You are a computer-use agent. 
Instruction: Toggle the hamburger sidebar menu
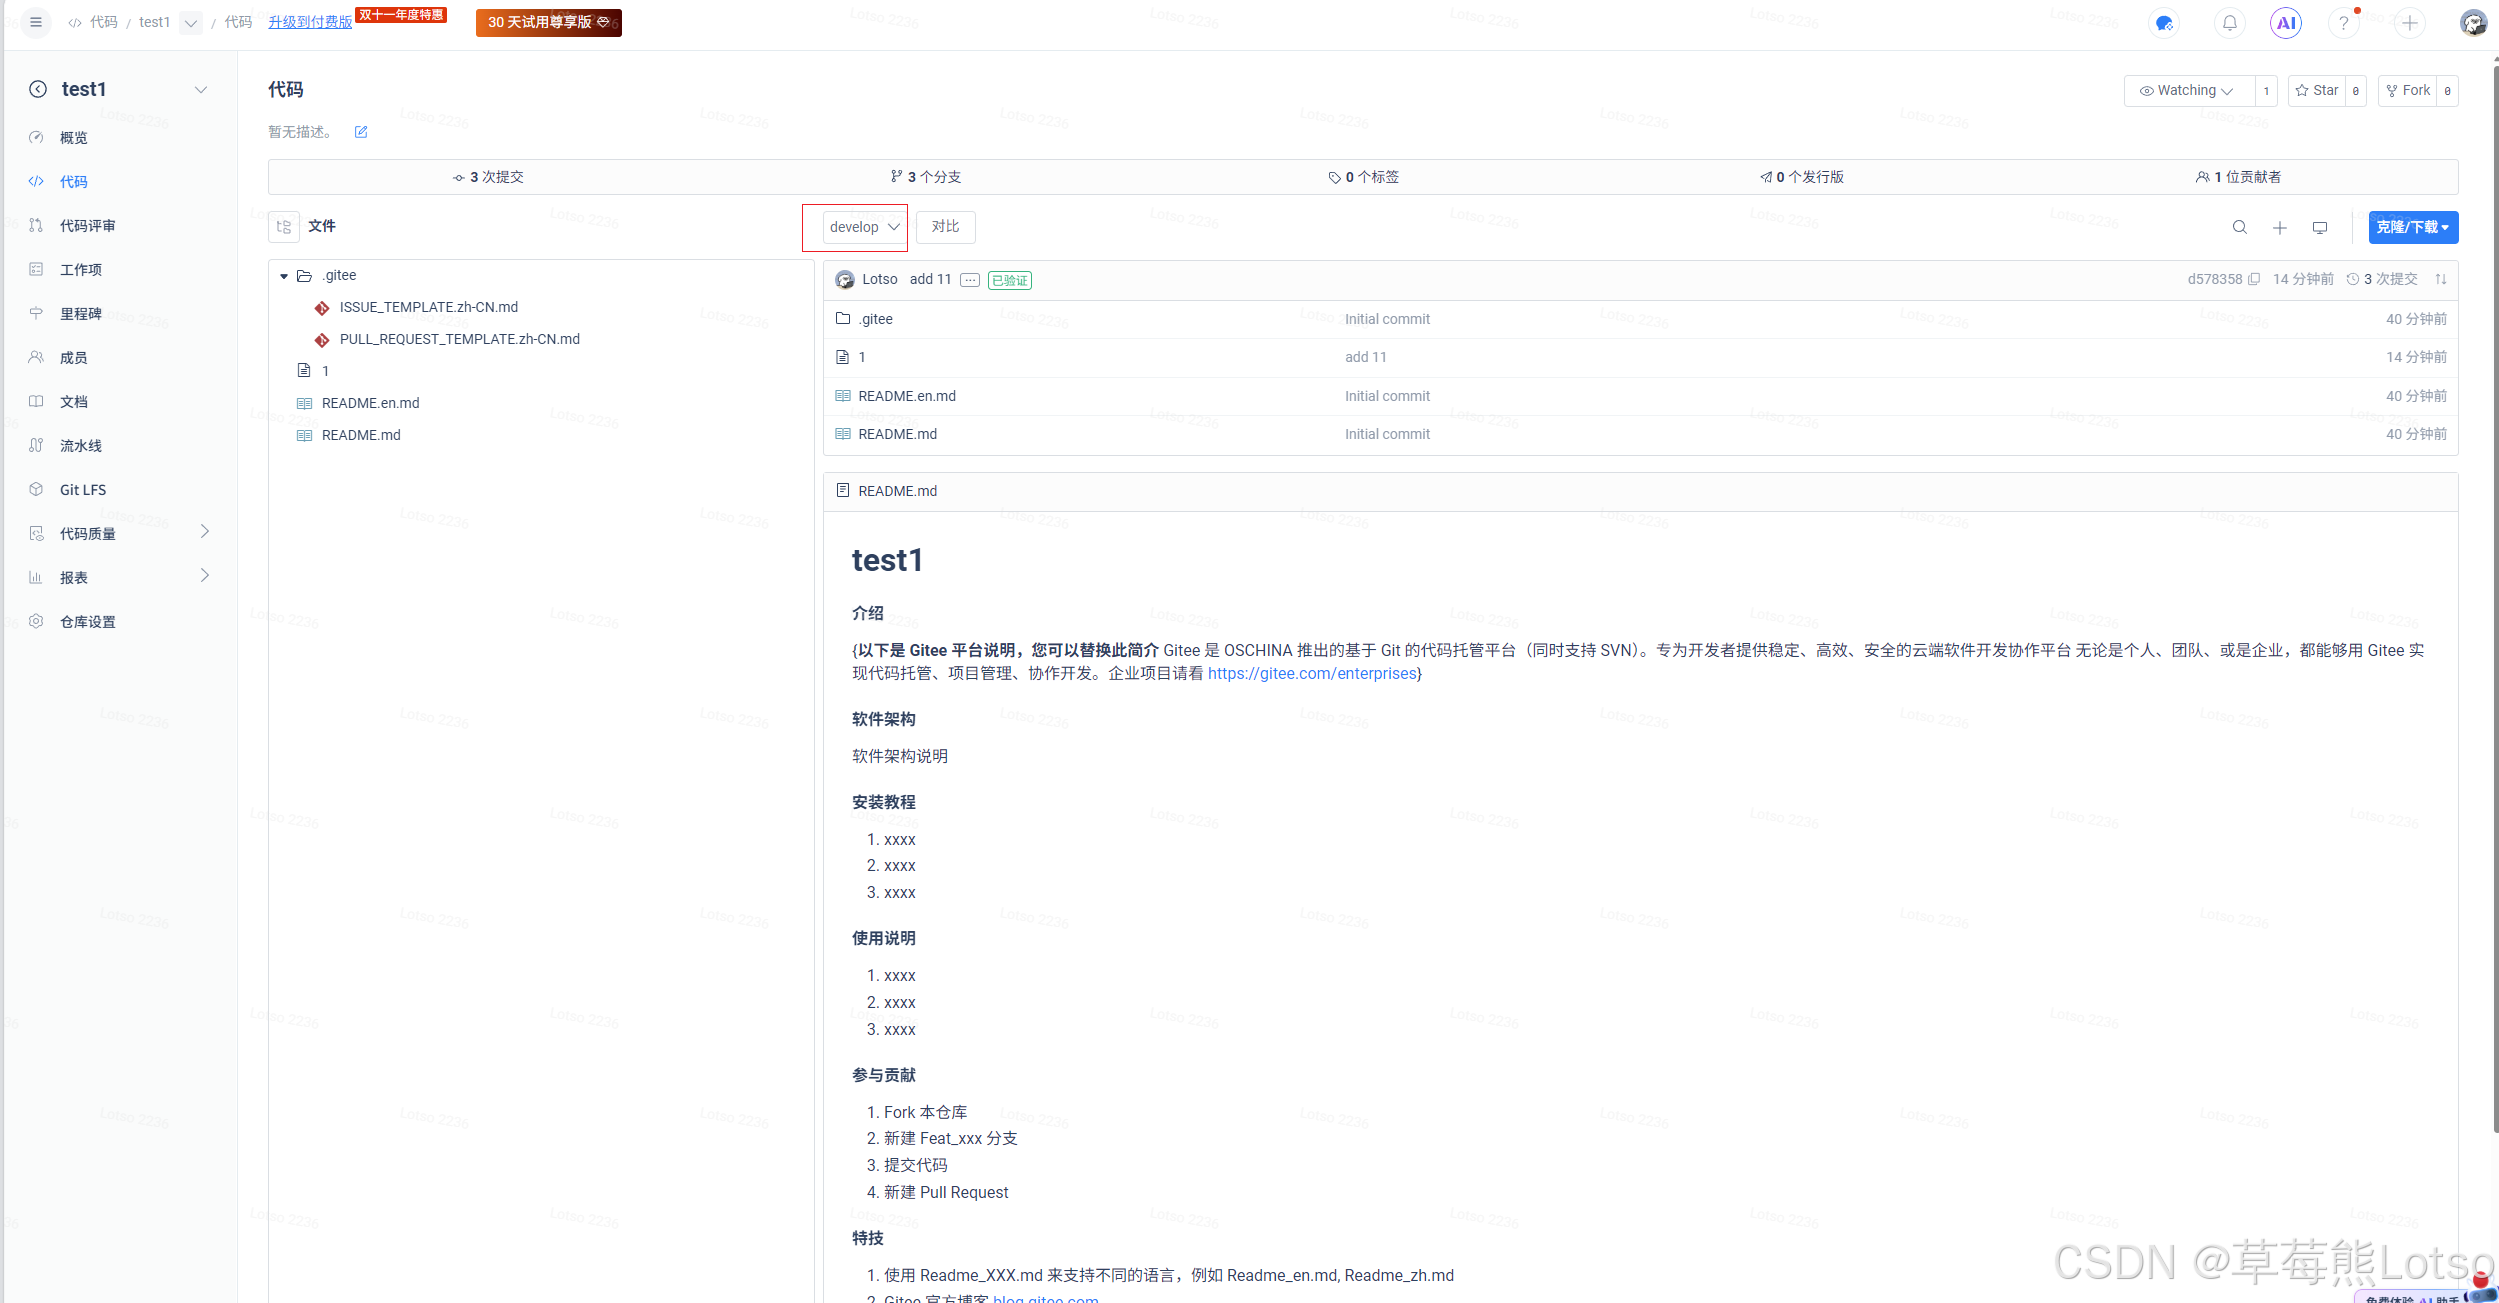pyautogui.click(x=36, y=22)
